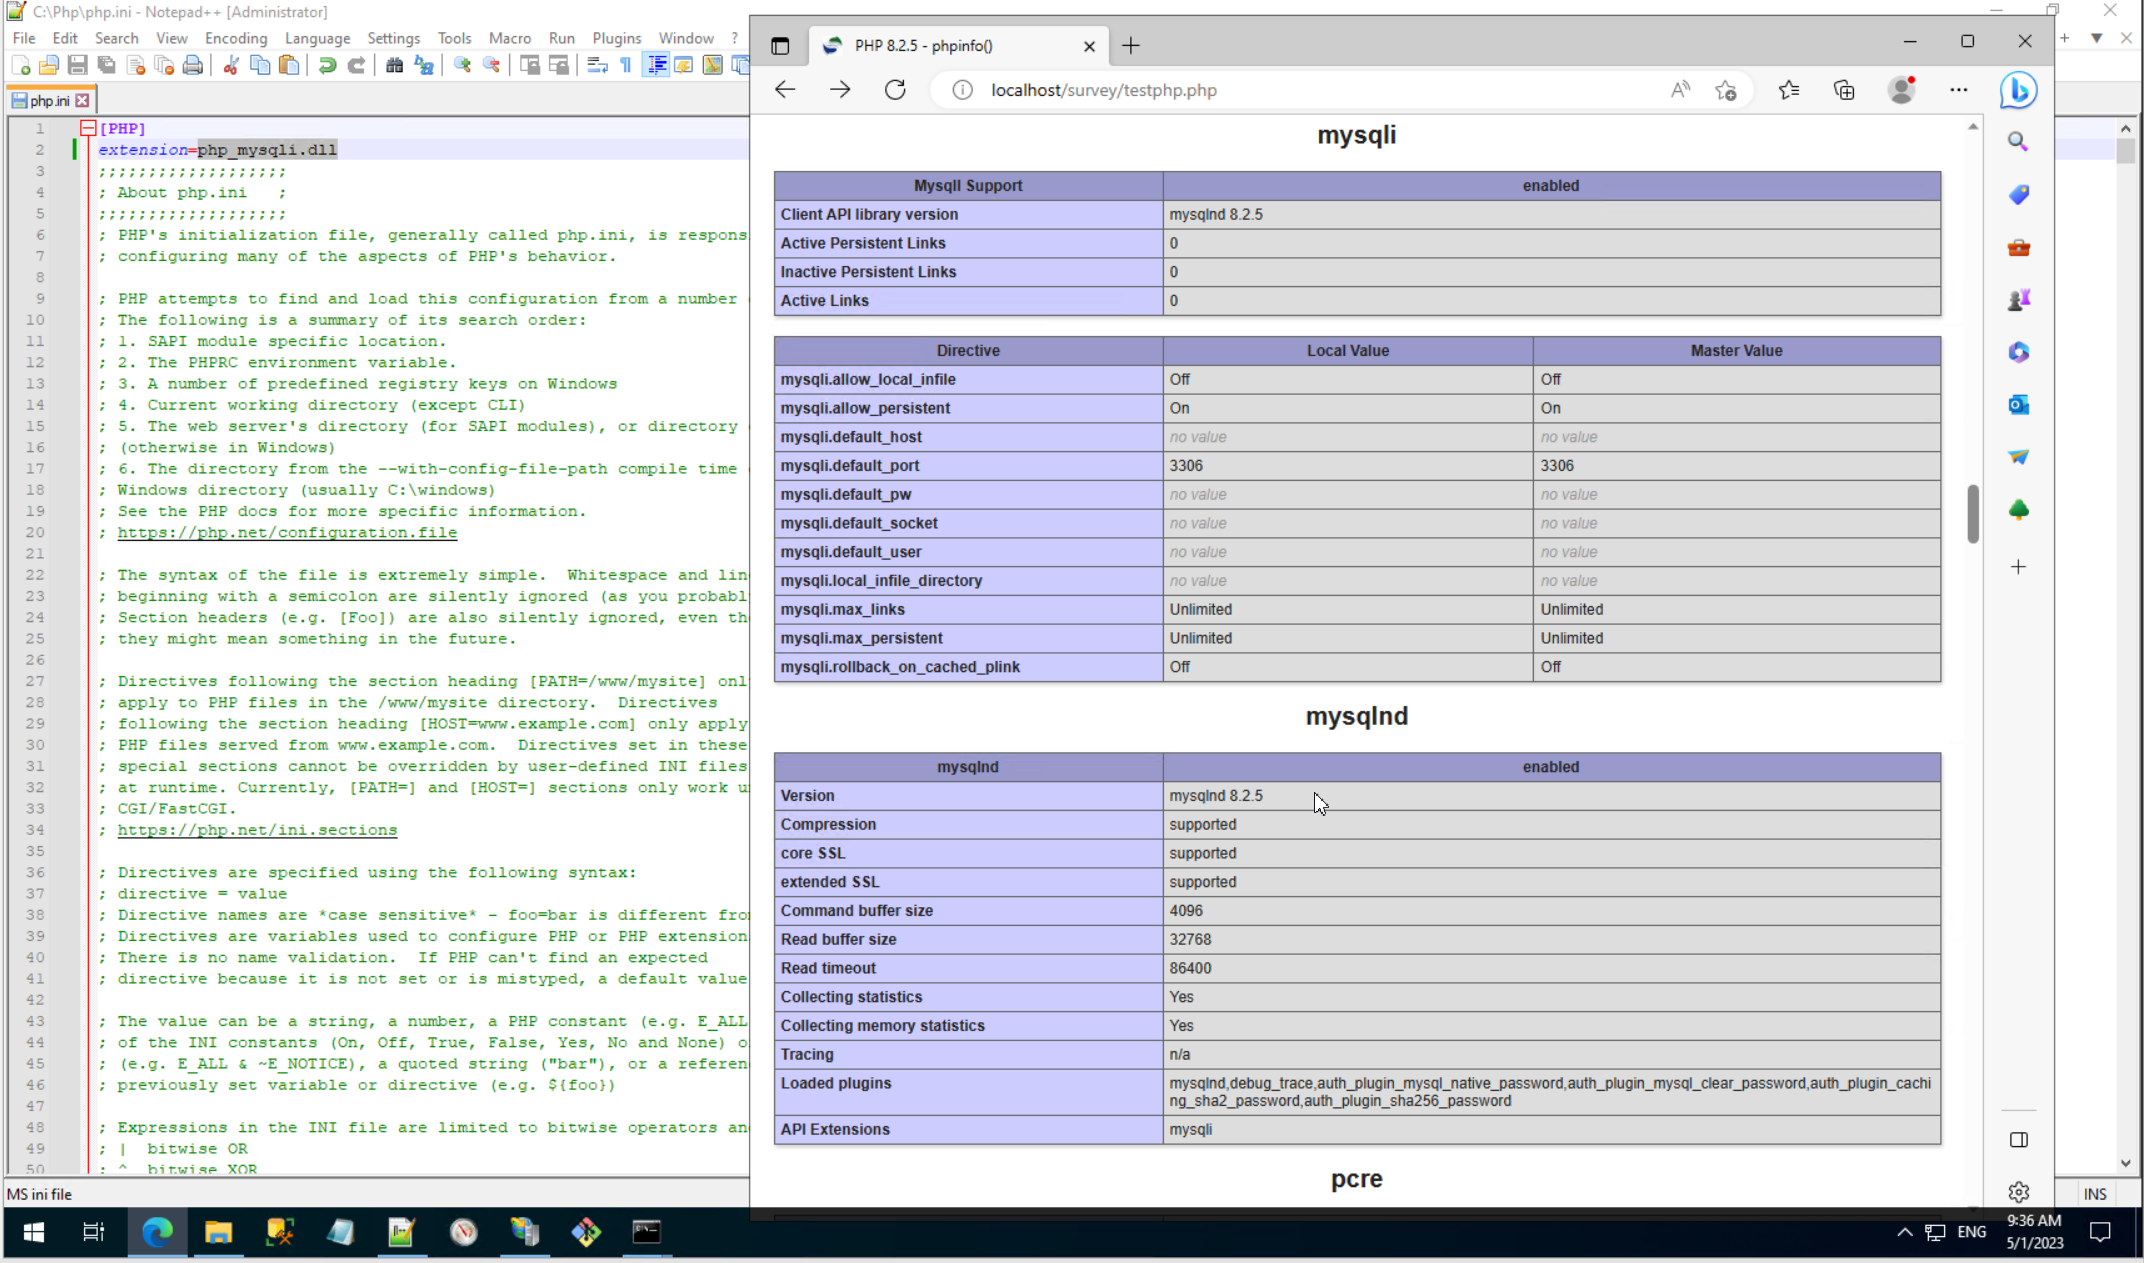2144x1263 pixels.
Task: Click the localhost/survey/testphp.php address bar
Action: click(1103, 90)
